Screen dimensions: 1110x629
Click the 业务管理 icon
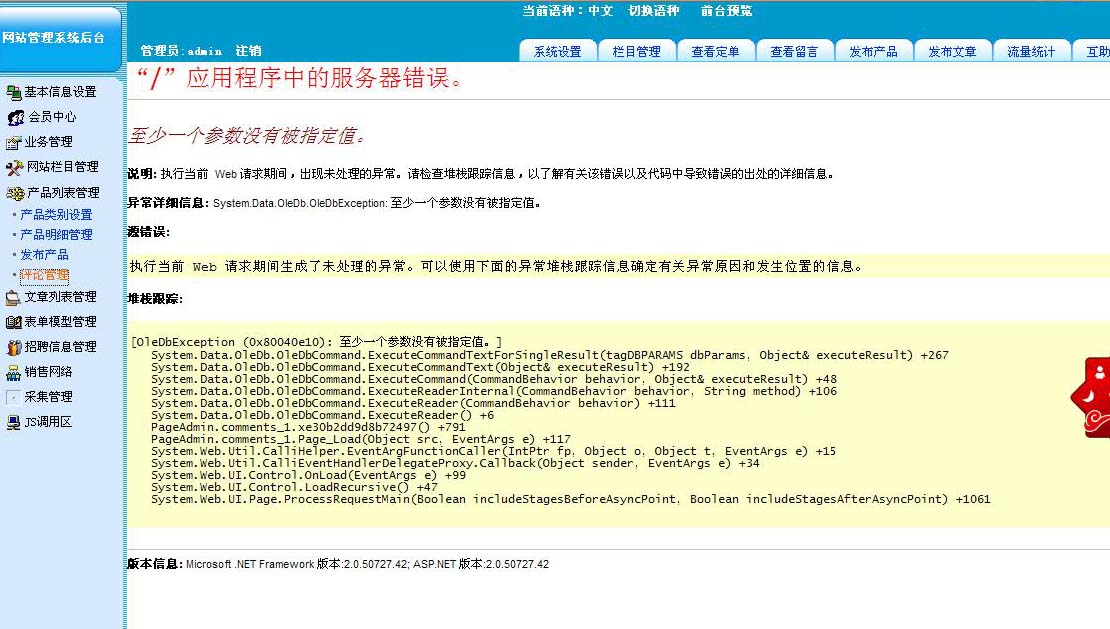[13, 142]
